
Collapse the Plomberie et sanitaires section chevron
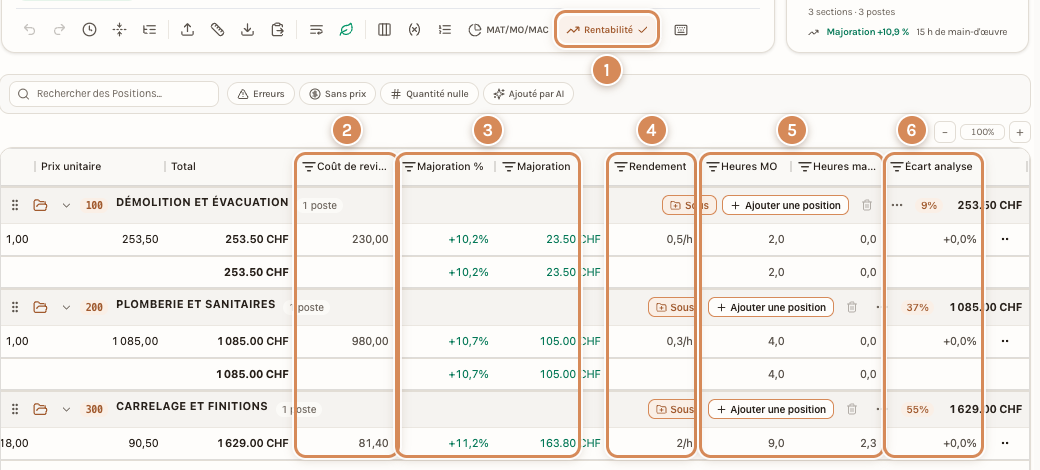(x=66, y=307)
